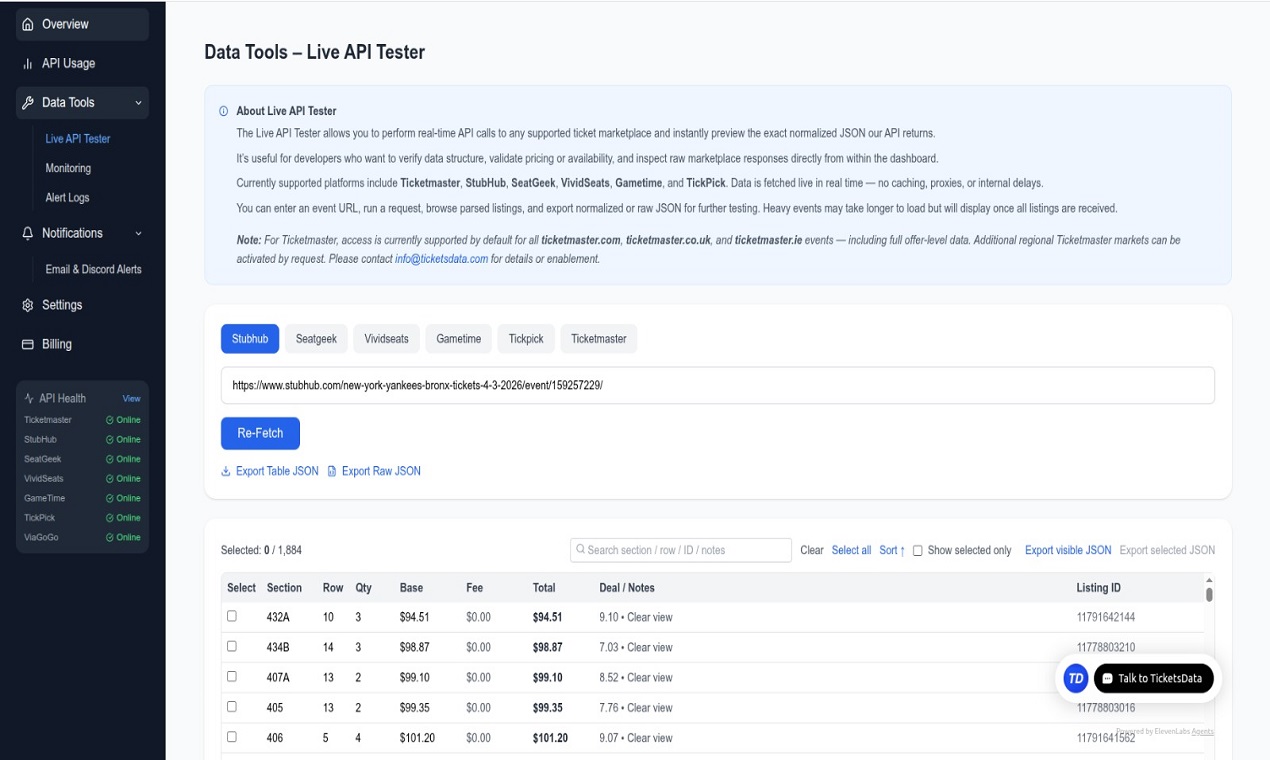Select the Gametime platform tab

tap(458, 338)
